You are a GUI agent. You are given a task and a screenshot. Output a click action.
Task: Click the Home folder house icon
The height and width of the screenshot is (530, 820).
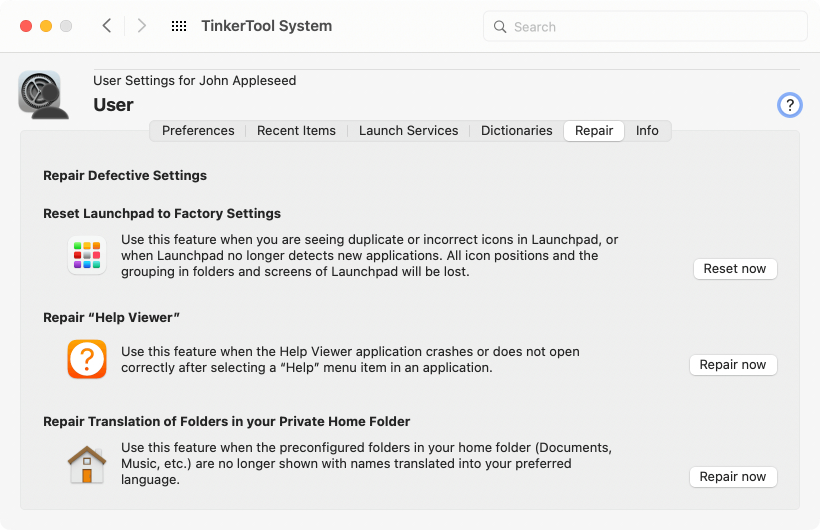coord(87,465)
